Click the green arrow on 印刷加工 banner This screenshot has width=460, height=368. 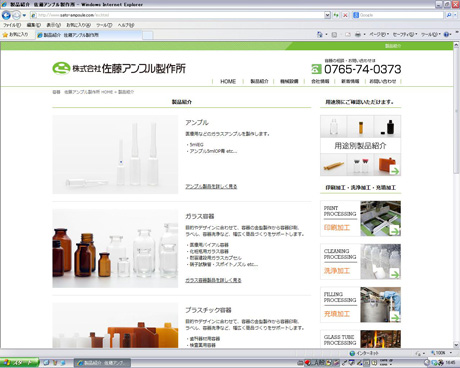tap(395, 231)
